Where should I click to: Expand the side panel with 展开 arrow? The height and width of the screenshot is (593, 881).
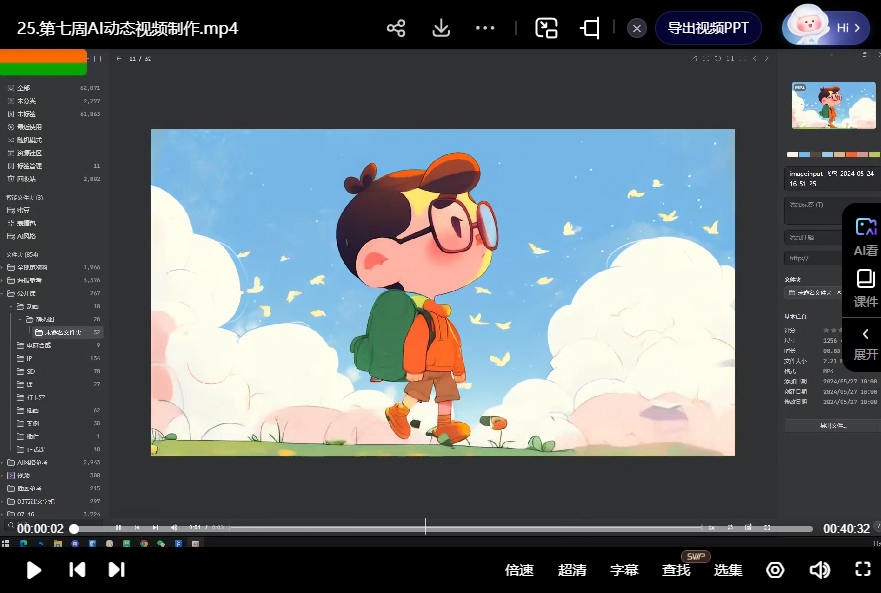(x=865, y=343)
